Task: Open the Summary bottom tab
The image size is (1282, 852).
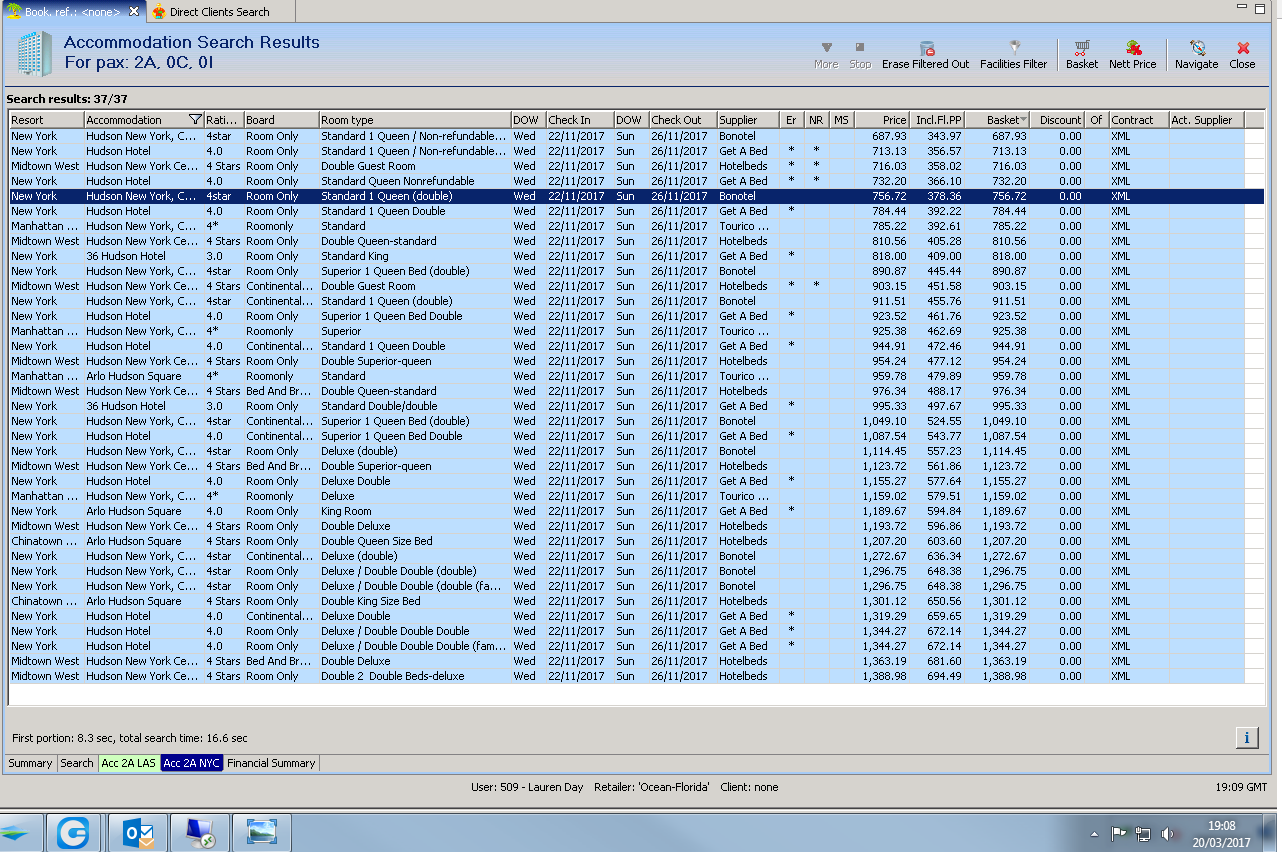Action: point(30,763)
